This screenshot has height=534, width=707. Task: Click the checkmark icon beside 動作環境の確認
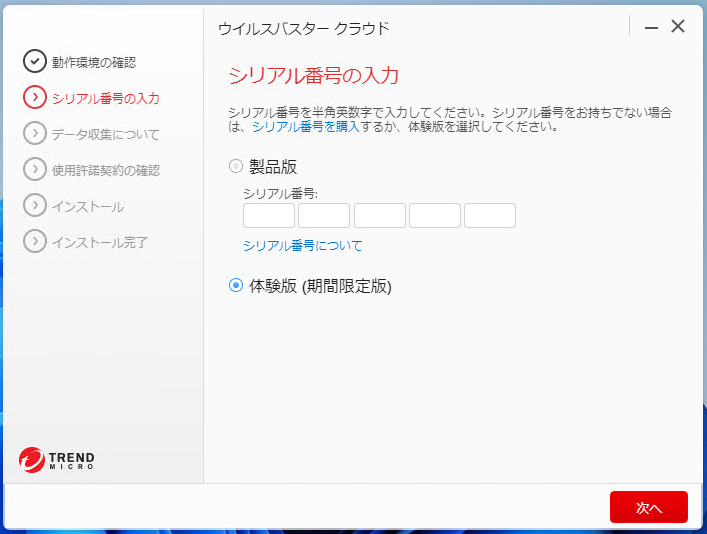35,61
